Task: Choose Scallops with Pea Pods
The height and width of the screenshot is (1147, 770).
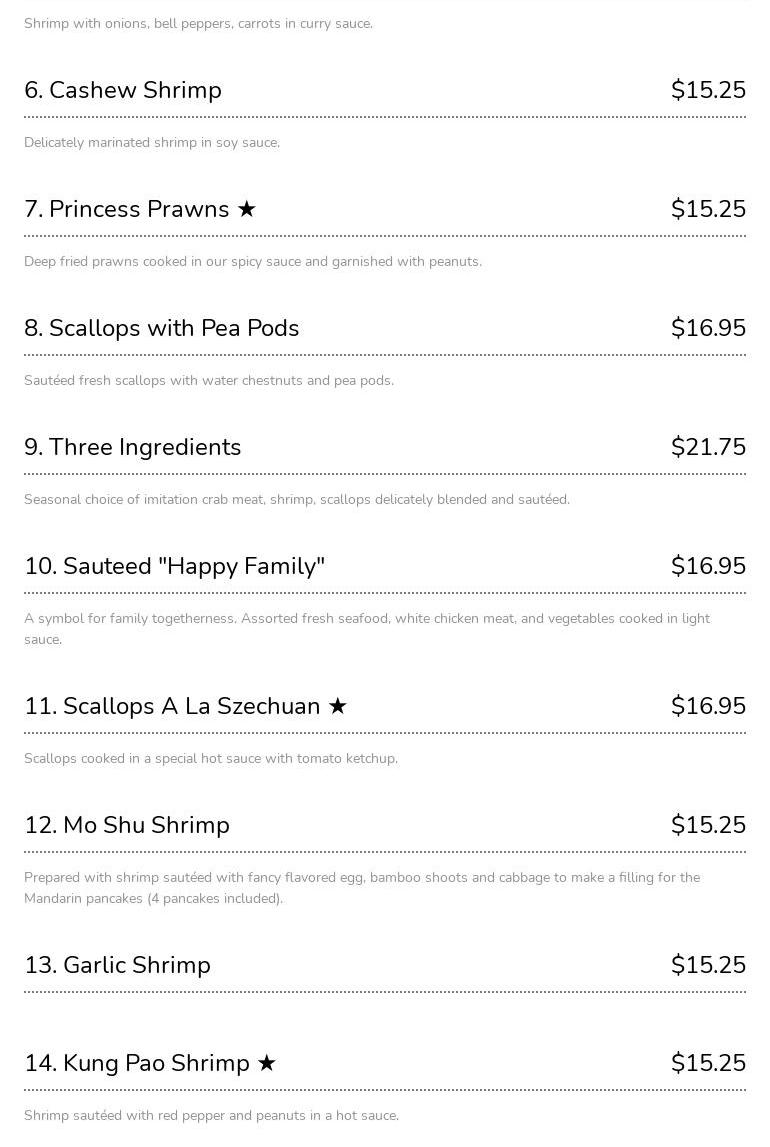Action: (162, 328)
